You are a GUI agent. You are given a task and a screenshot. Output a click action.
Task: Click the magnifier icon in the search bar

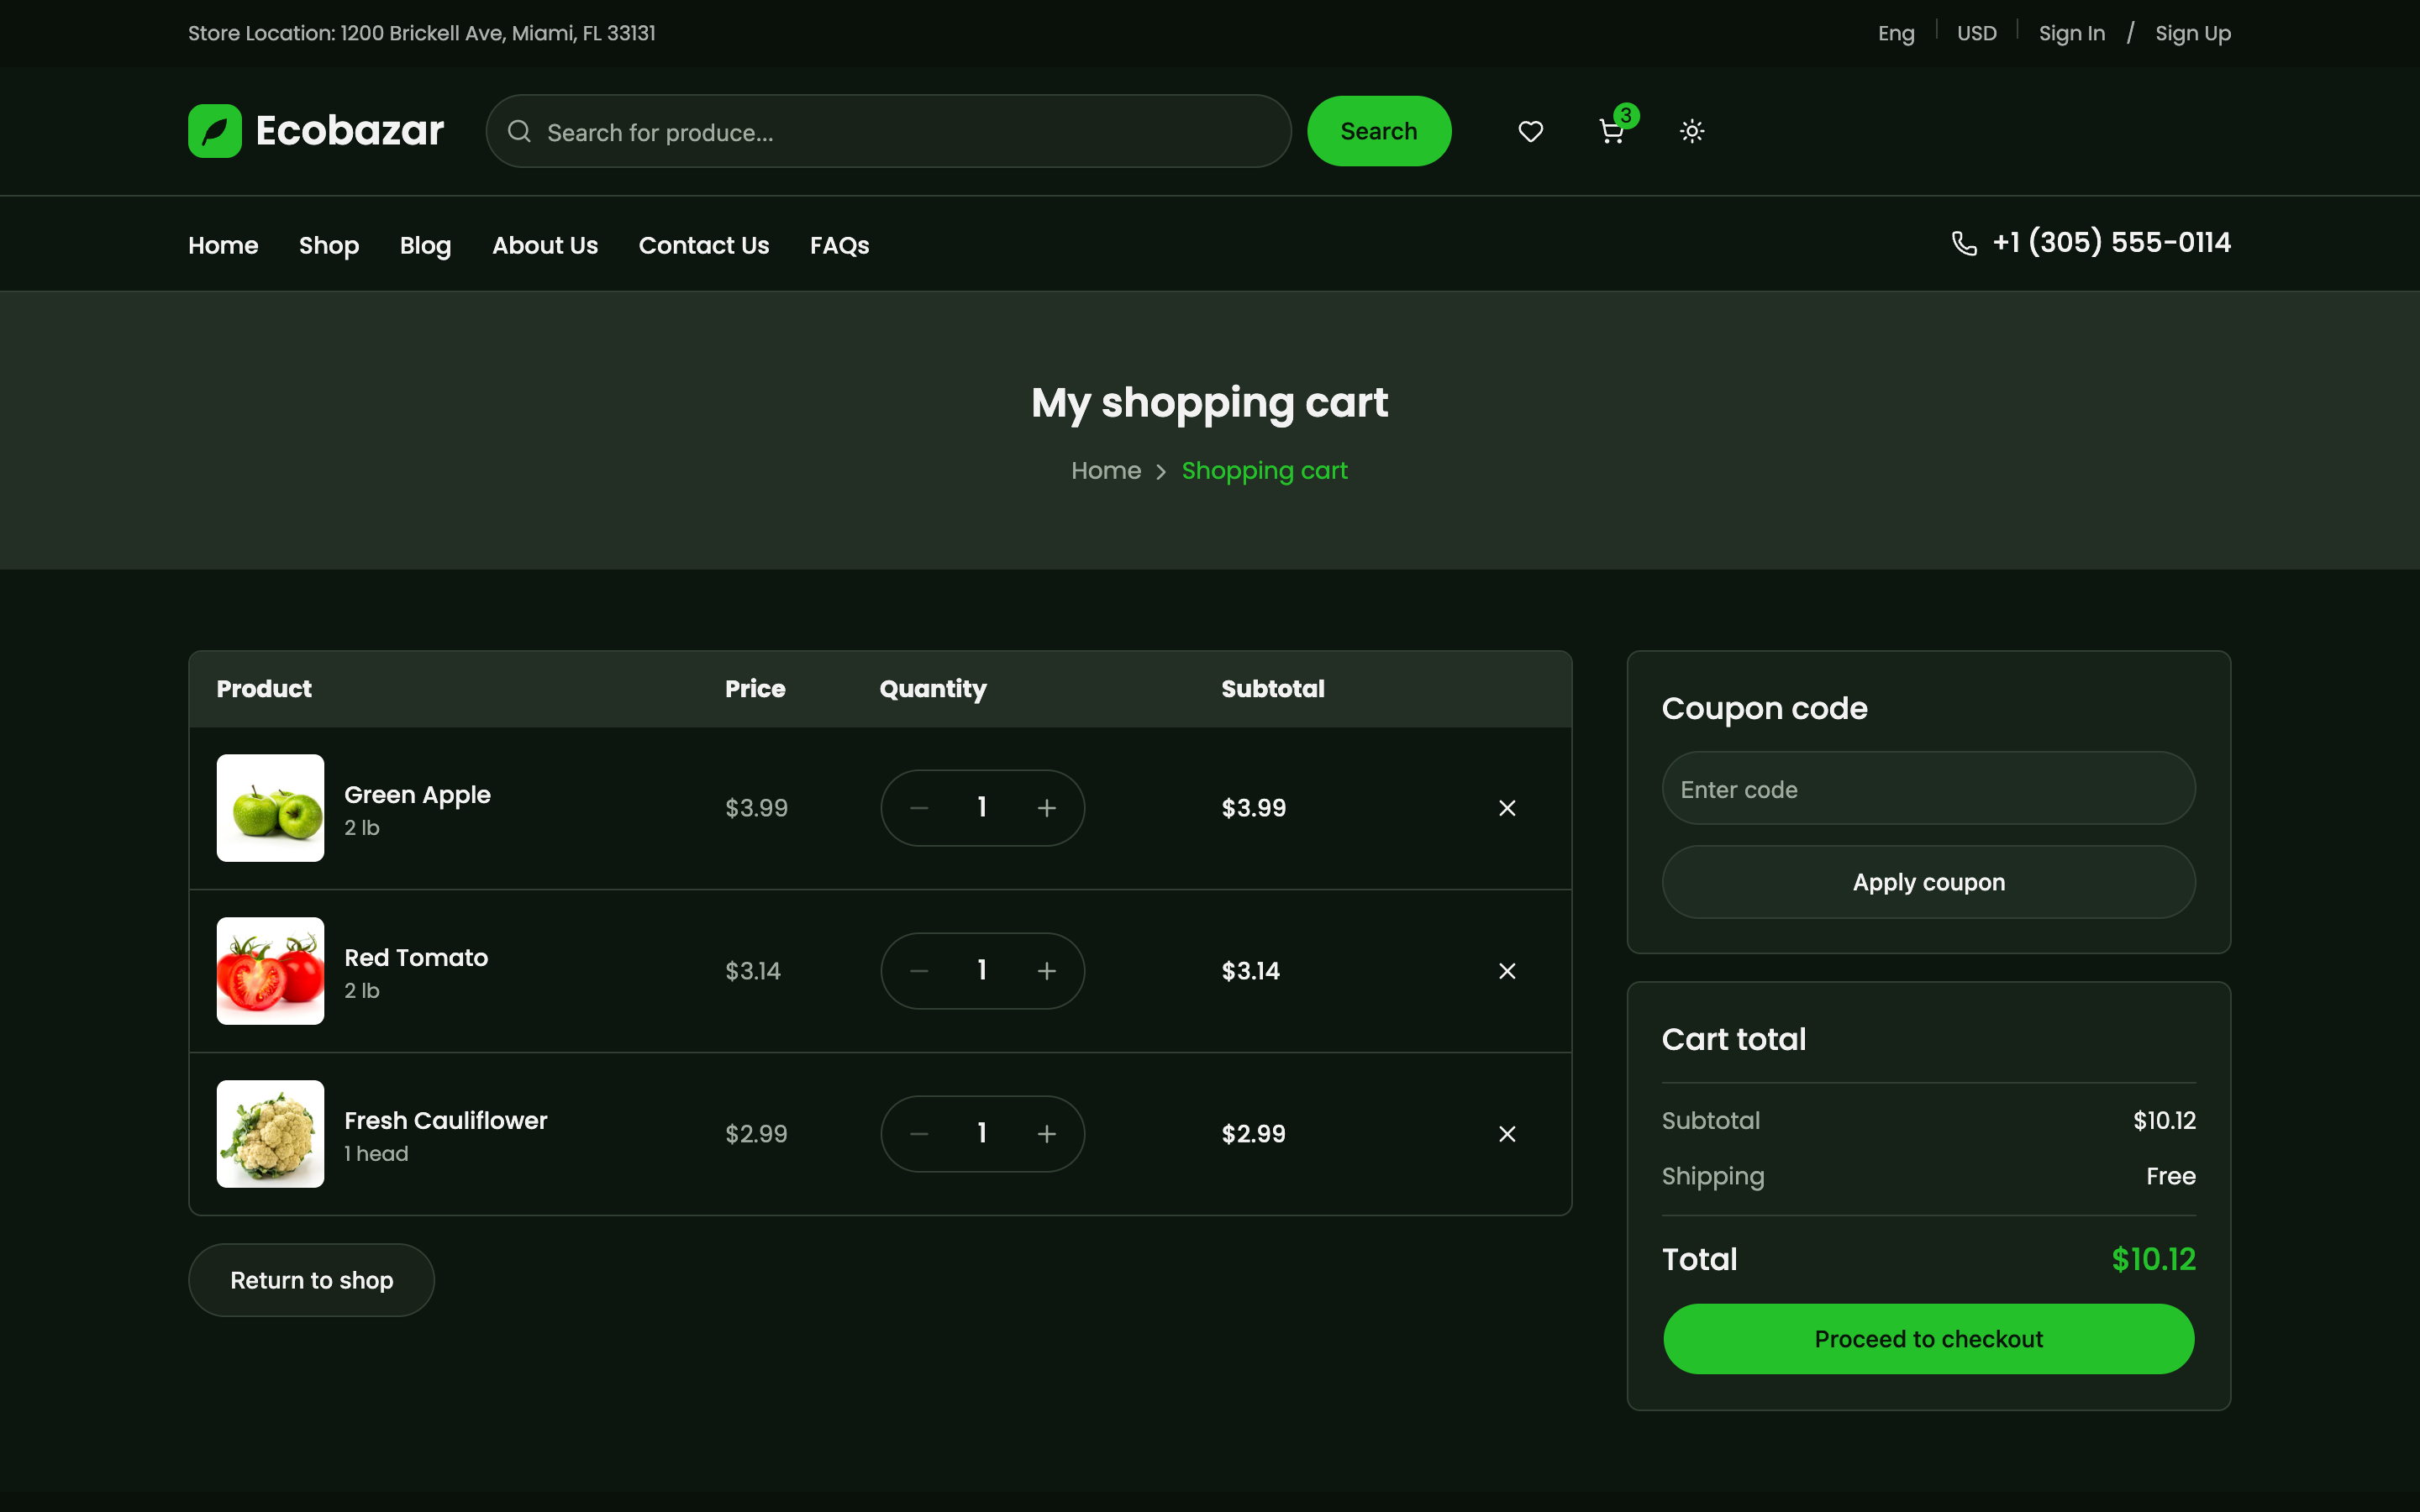tap(519, 131)
